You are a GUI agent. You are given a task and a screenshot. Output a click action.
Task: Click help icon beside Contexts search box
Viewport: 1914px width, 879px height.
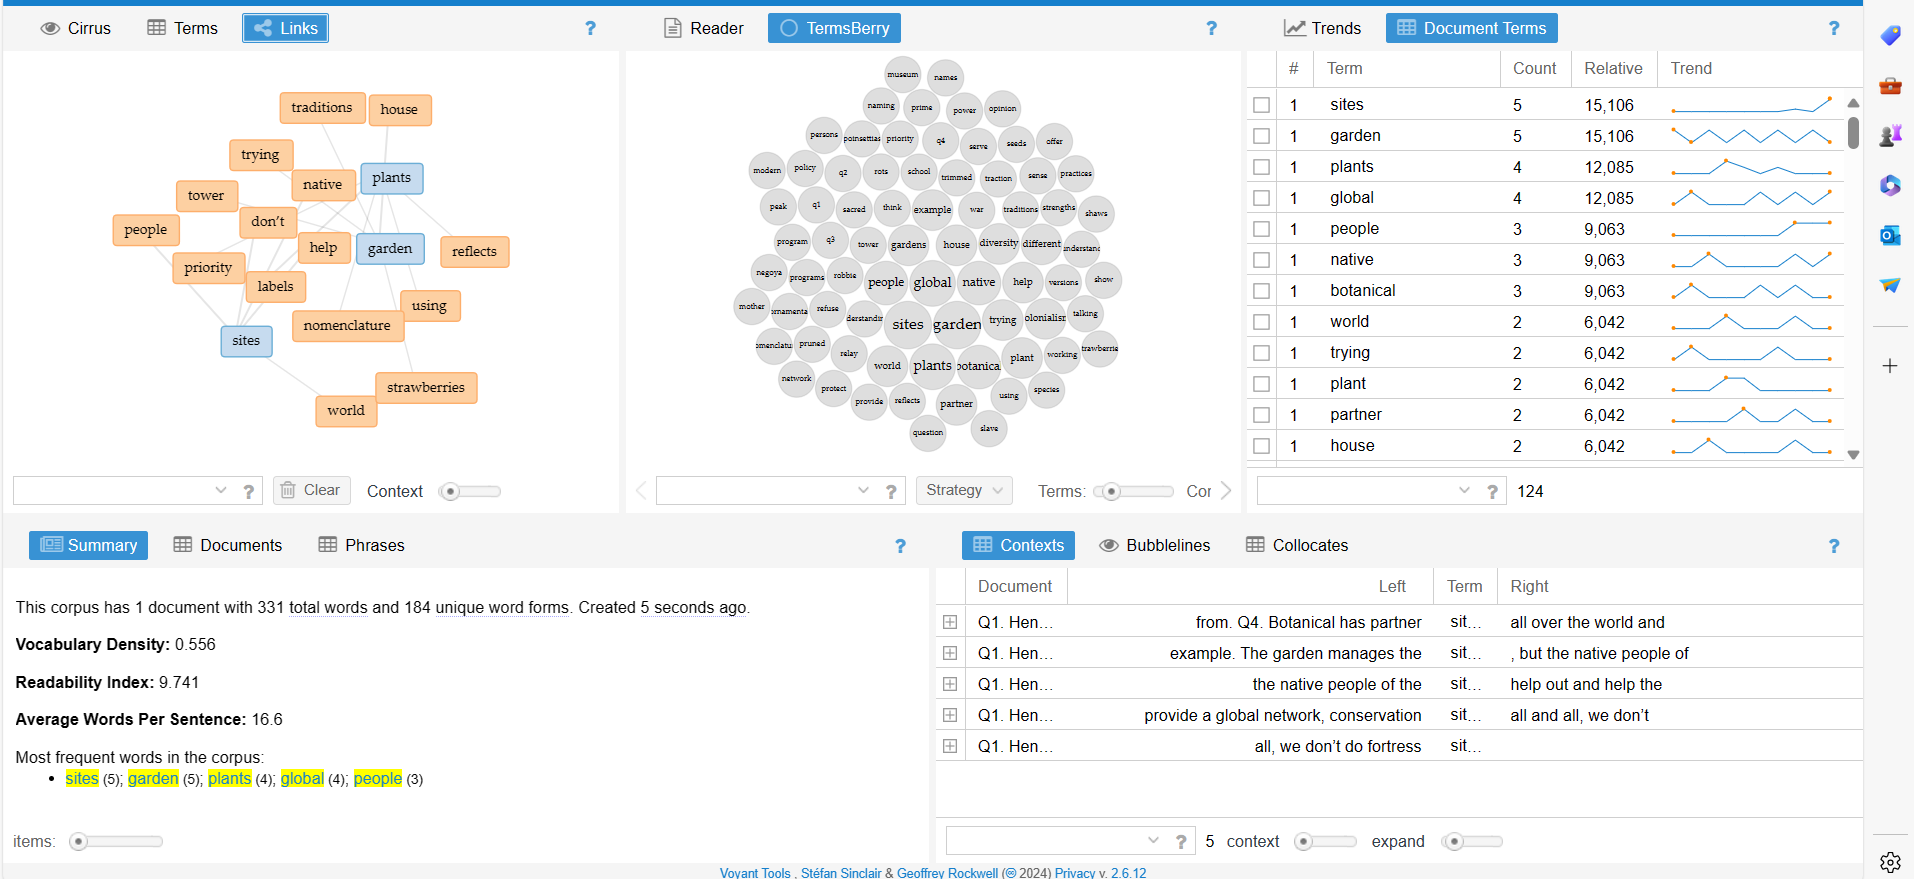[x=1181, y=842]
